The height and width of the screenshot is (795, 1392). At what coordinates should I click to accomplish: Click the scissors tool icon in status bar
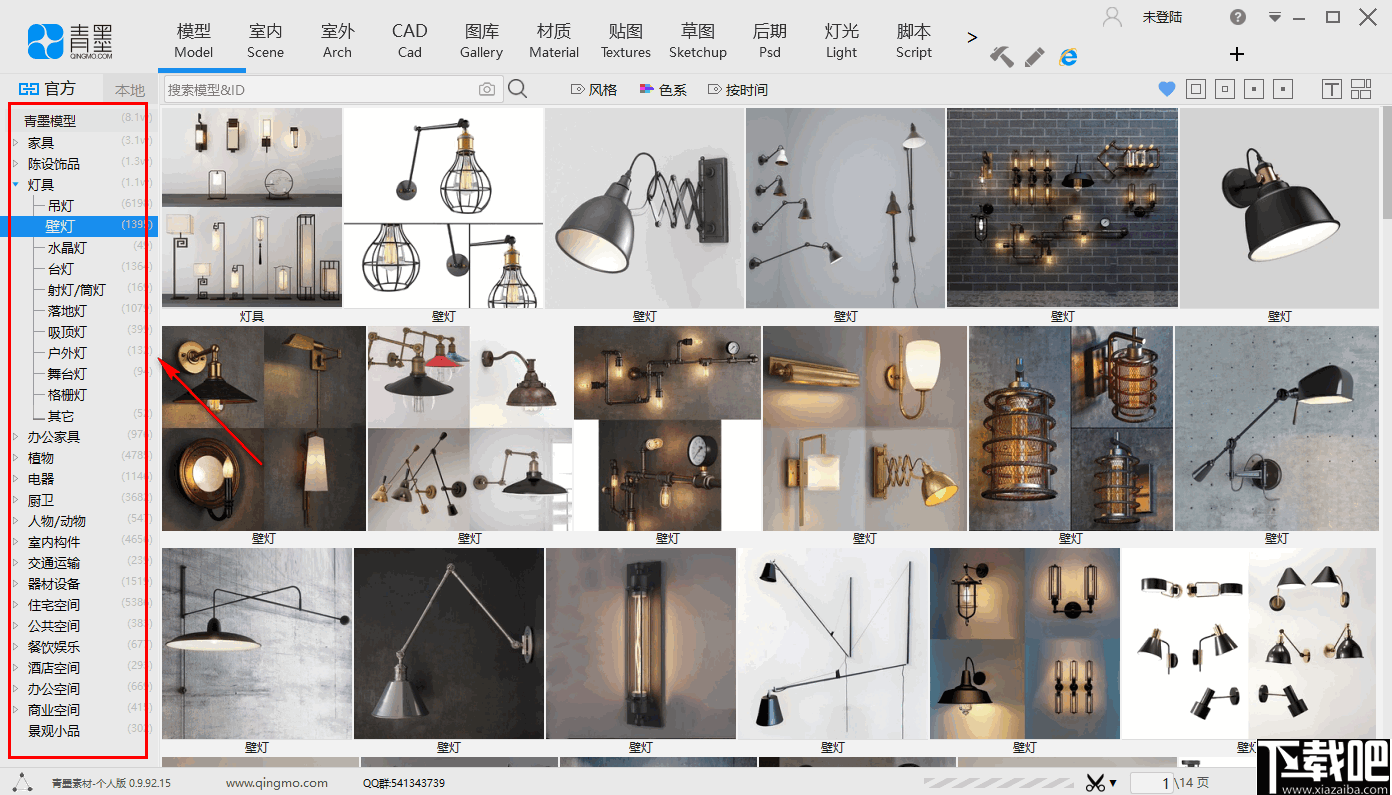[1095, 782]
